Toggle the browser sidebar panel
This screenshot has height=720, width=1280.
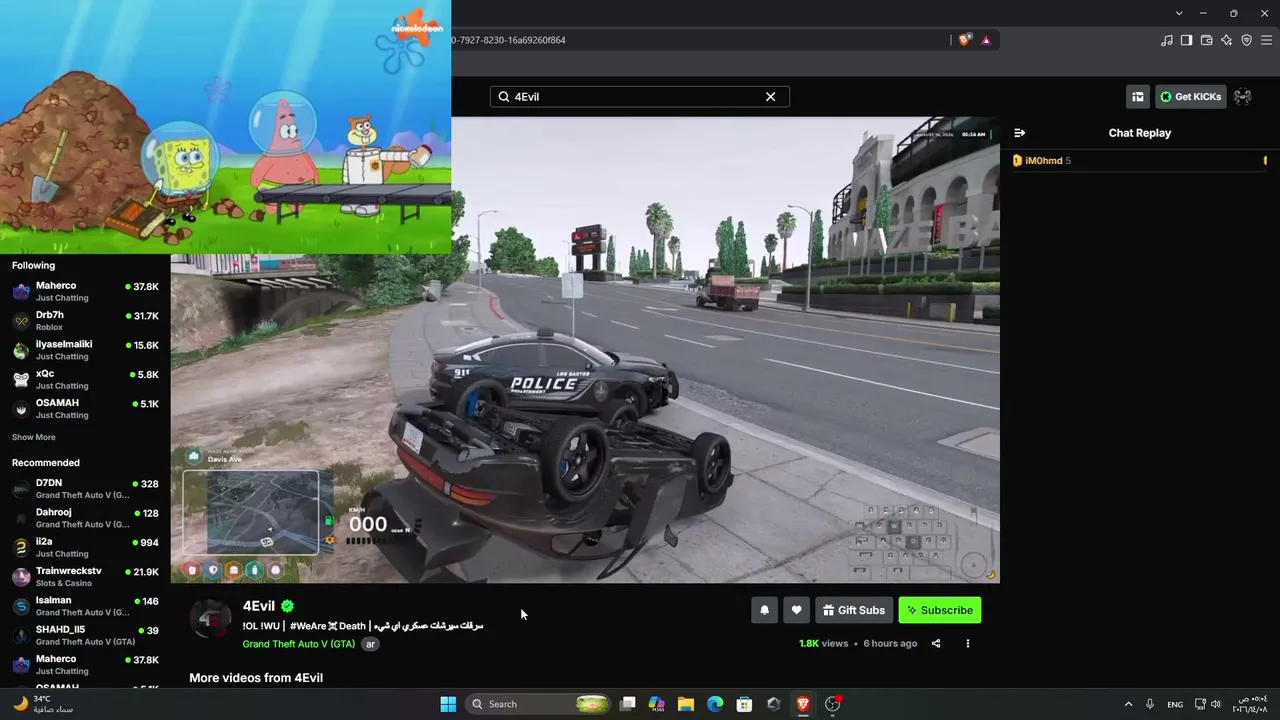click(x=1186, y=40)
